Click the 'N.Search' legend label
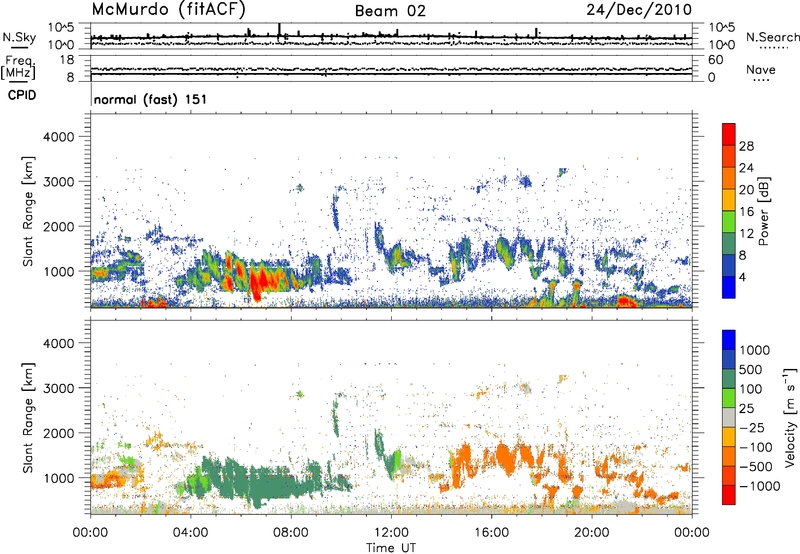Image resolution: width=800 pixels, height=554 pixels. point(772,37)
